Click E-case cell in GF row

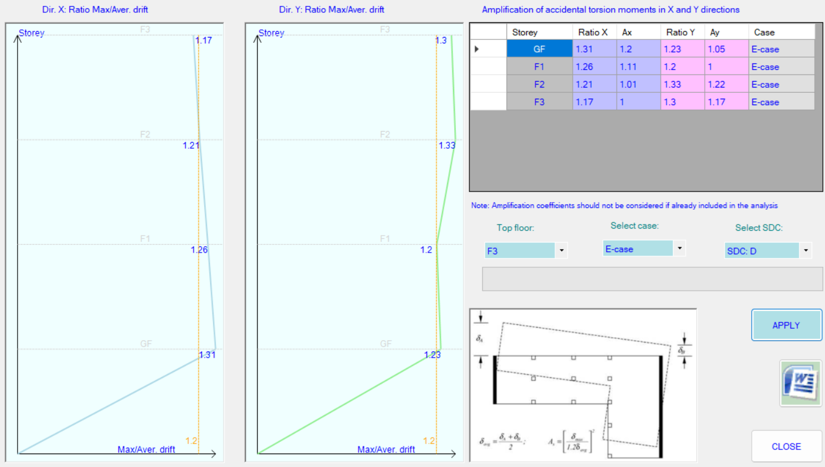(781, 49)
